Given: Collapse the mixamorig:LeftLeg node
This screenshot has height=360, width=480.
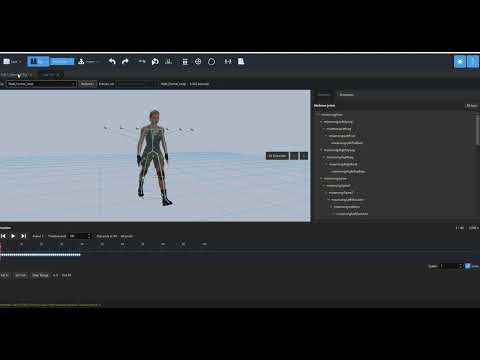Looking at the screenshot, I should pos(323,129).
